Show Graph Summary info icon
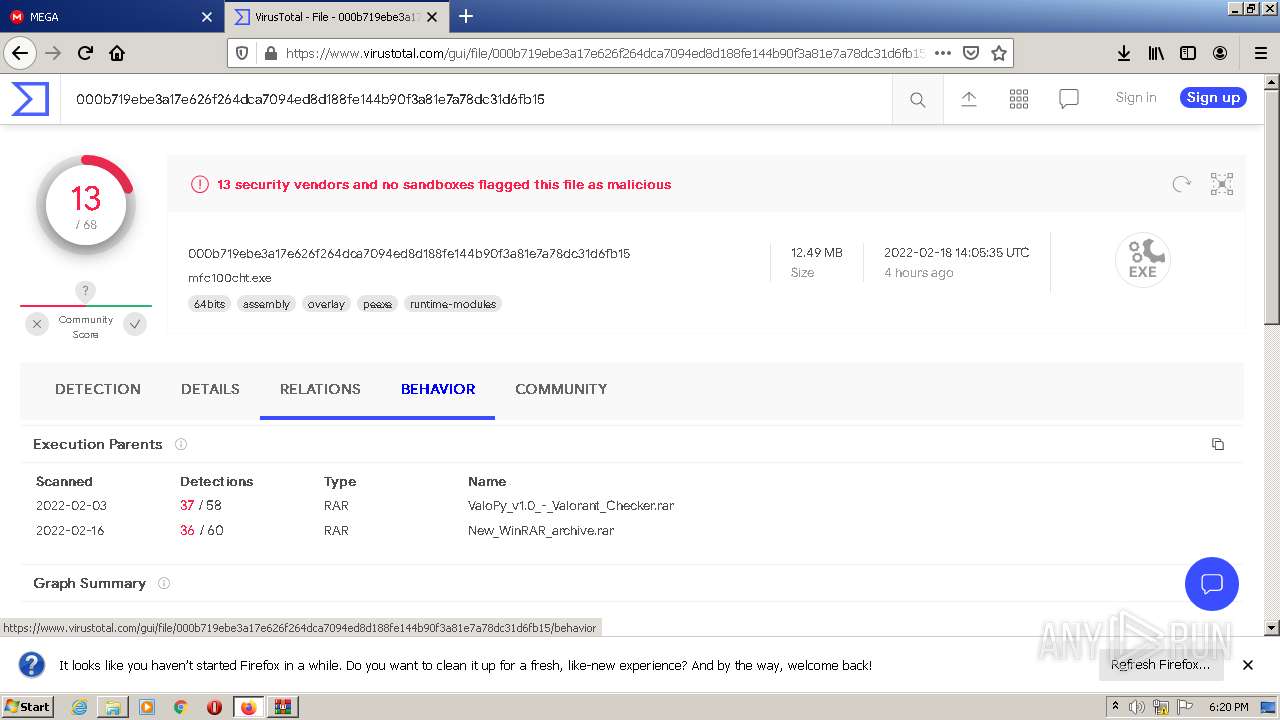This screenshot has height=720, width=1280. tap(164, 583)
